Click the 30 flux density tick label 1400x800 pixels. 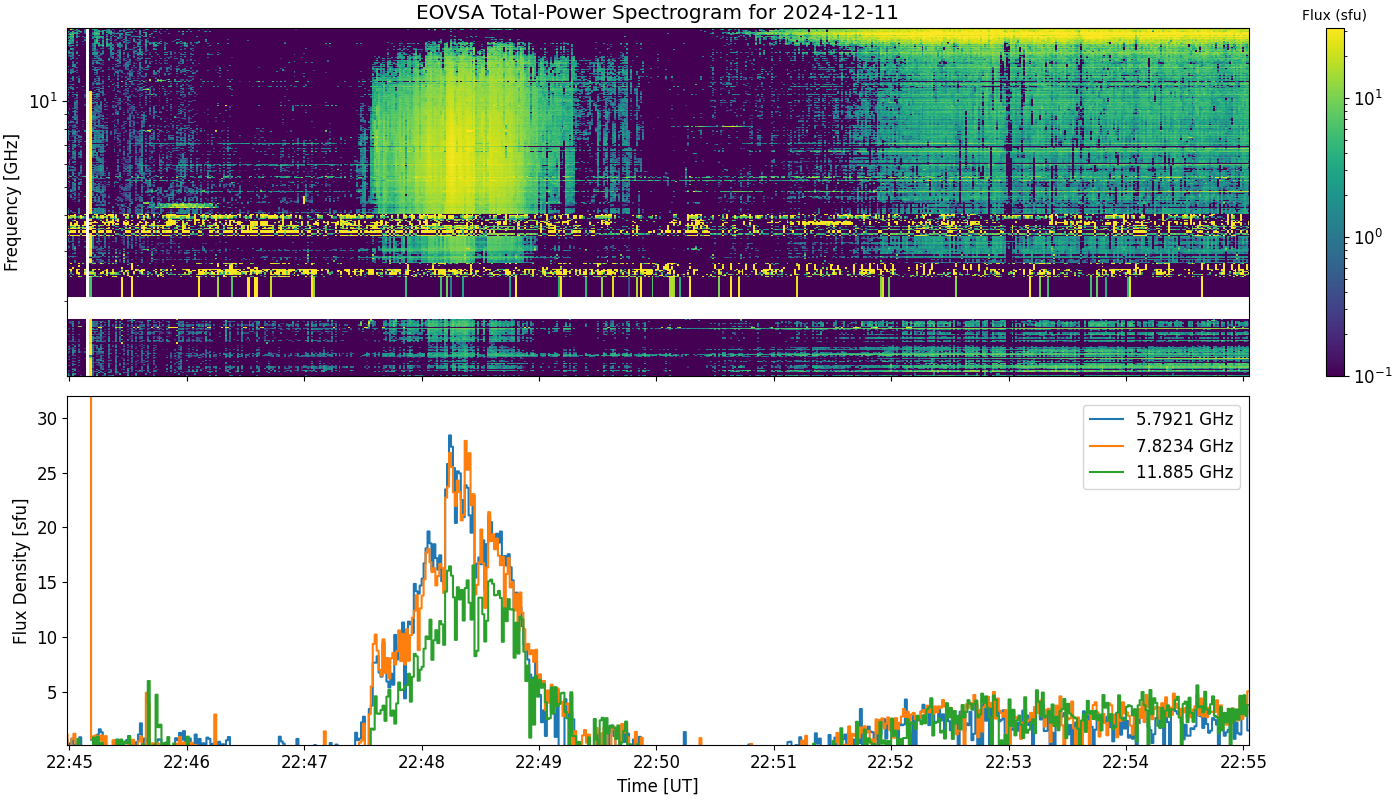point(49,418)
